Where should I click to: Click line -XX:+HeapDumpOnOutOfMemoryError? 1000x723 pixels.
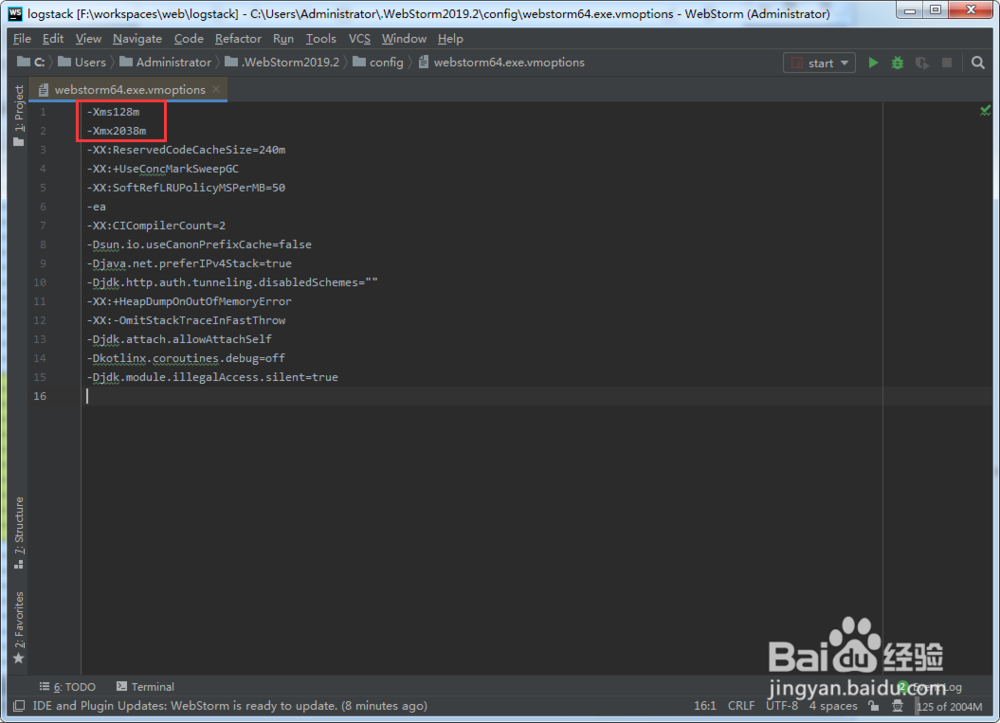coord(189,301)
